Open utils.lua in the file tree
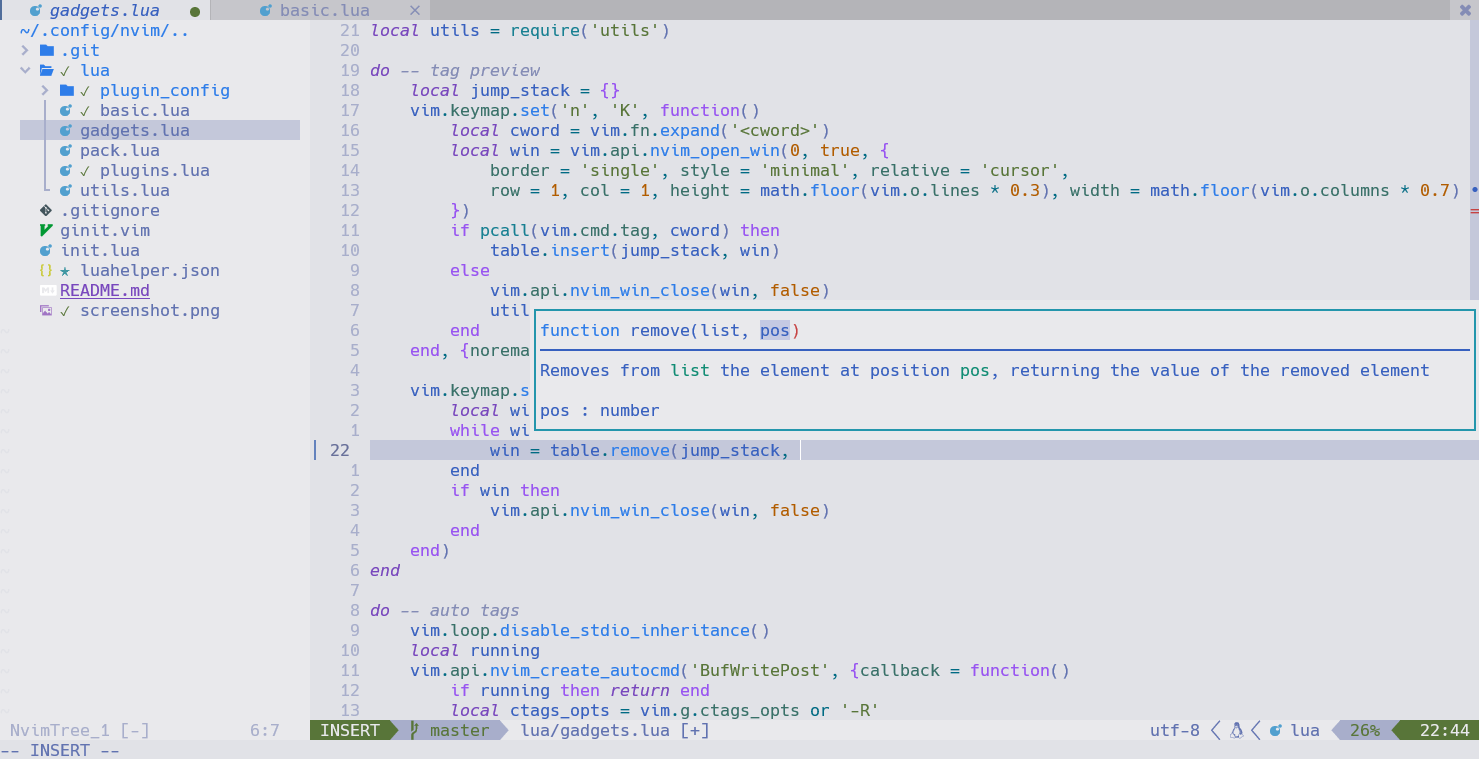Screen dimensions: 1479x759 click(125, 190)
